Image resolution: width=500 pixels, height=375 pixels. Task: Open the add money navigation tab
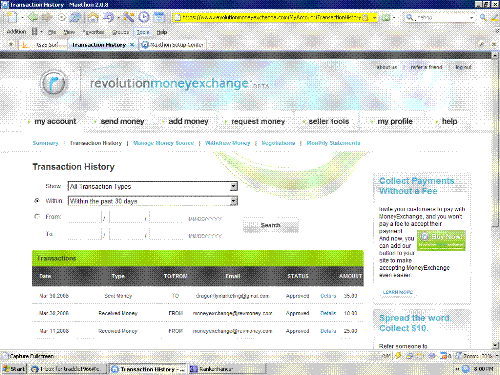click(x=188, y=121)
